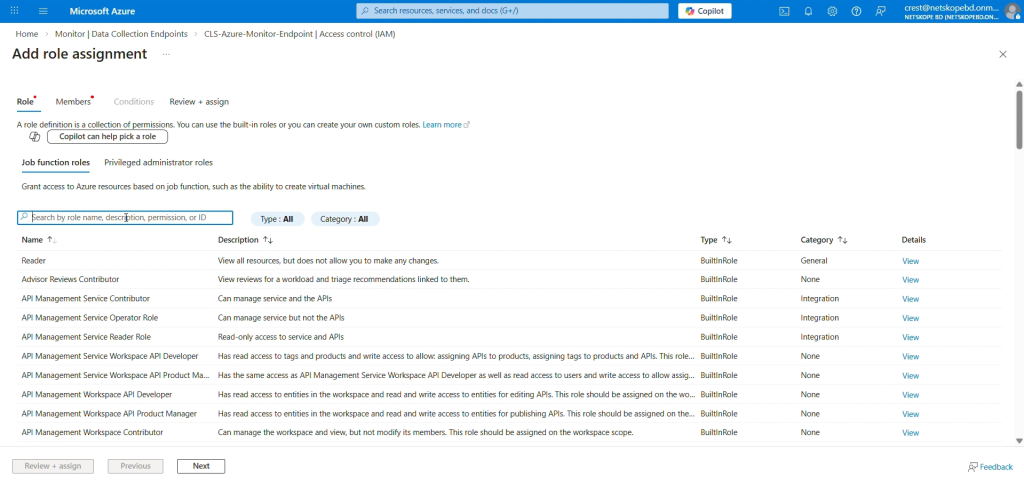Click the top bar feedback person icon

(881, 11)
